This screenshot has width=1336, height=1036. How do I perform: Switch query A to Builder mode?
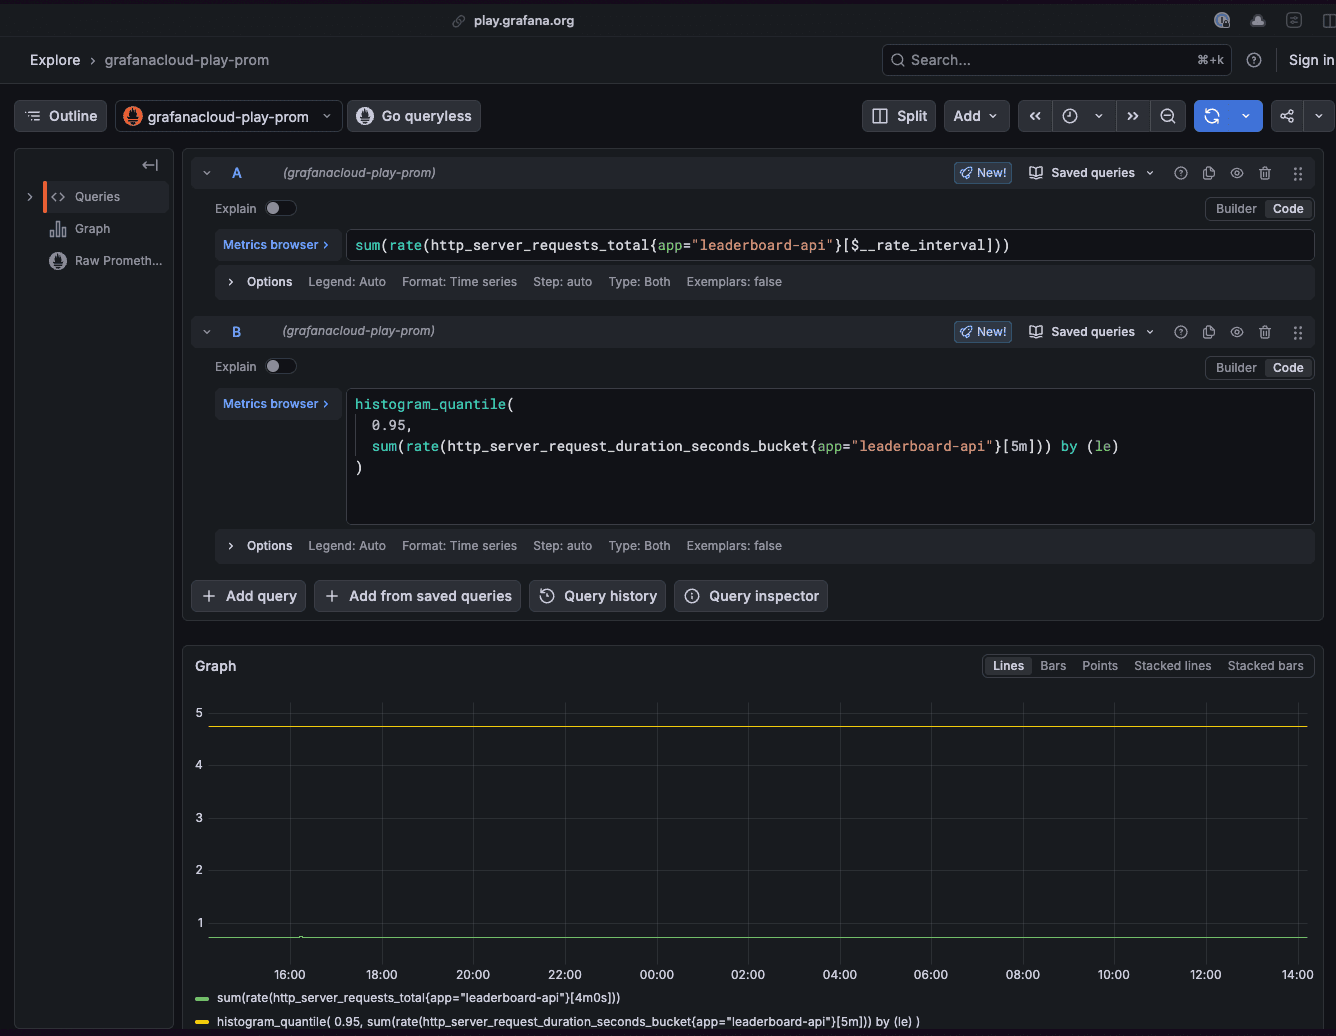pyautogui.click(x=1236, y=209)
